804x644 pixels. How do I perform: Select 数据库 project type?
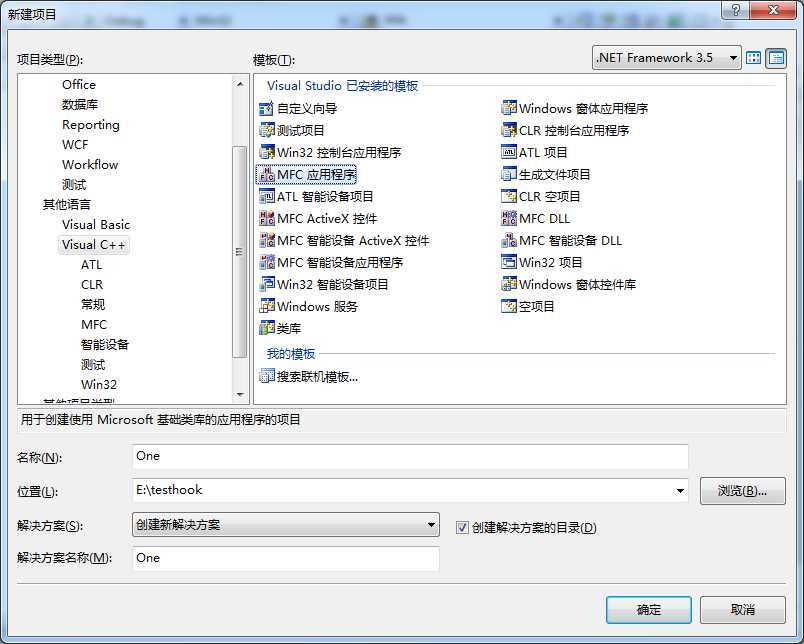click(x=79, y=105)
